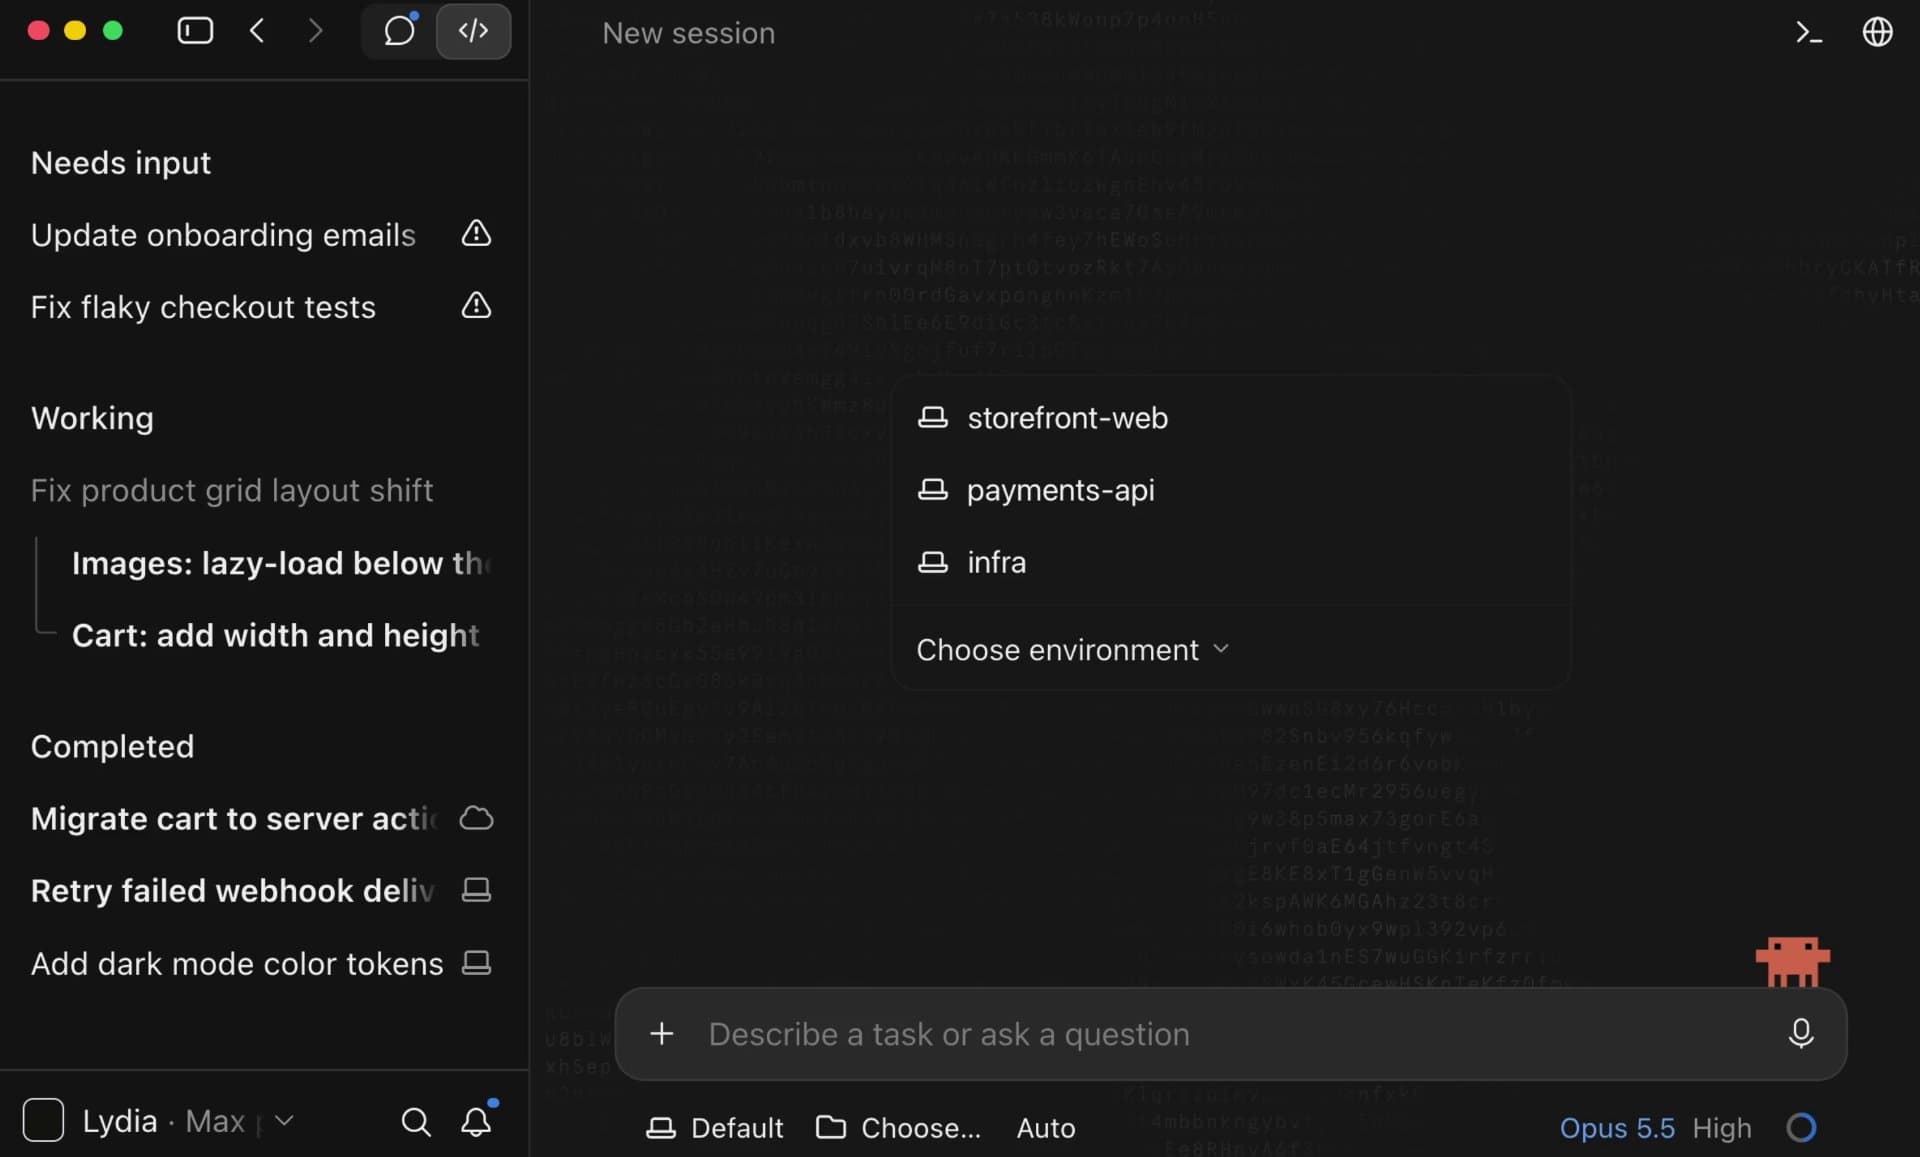Click the globe icon in header

point(1877,32)
